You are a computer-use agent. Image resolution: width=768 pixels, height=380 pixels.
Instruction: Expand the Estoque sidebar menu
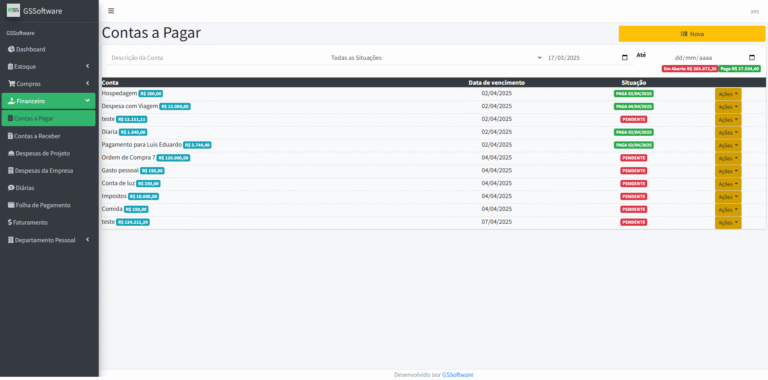pos(48,67)
